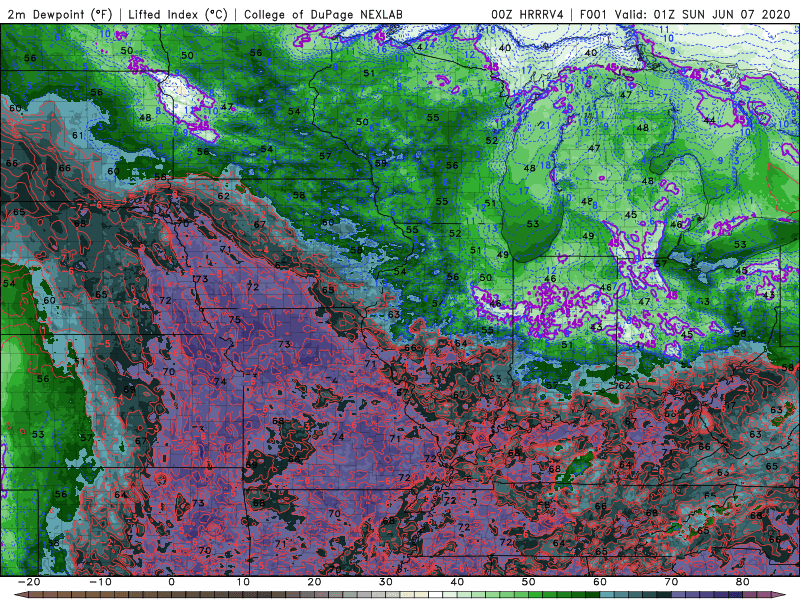Click the '00Z HRRRV4' model run label
Viewport: 800px width, 600px height.
527,14
